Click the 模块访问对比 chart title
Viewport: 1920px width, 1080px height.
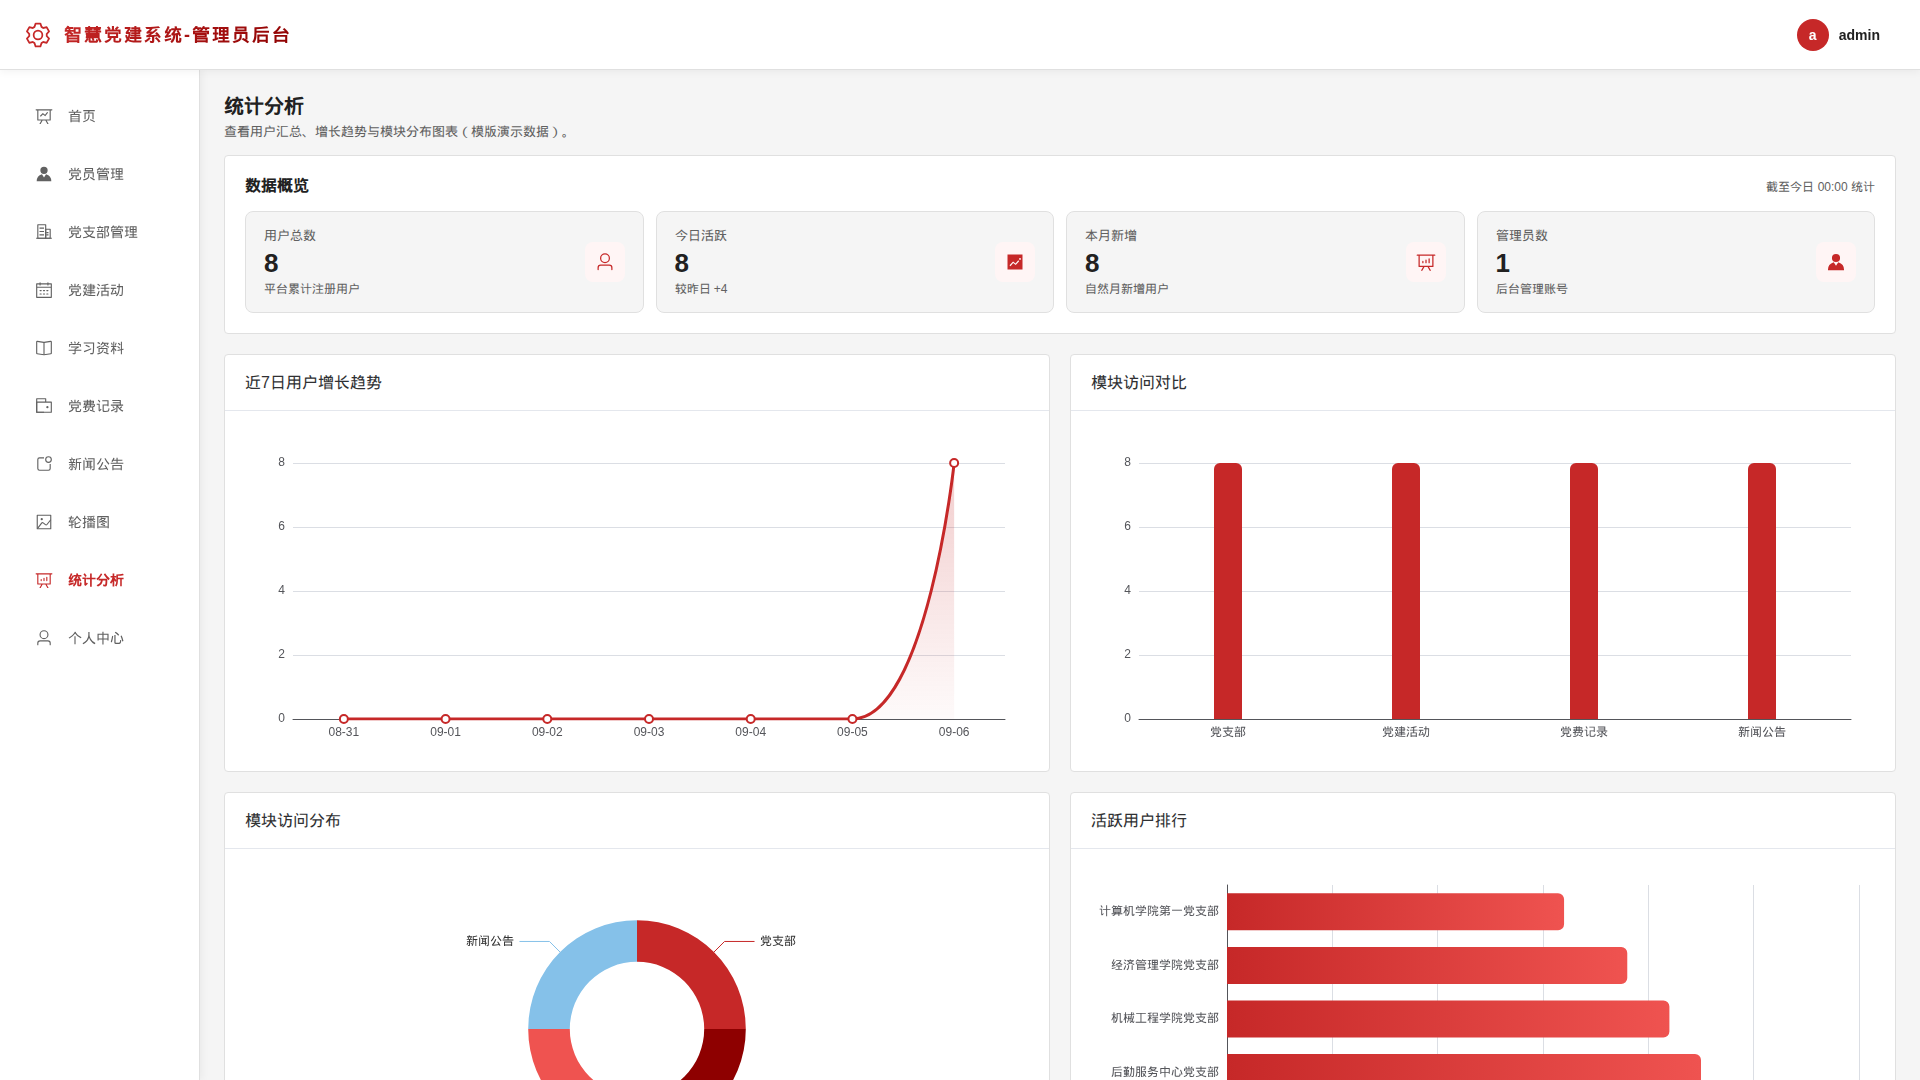pyautogui.click(x=1139, y=383)
